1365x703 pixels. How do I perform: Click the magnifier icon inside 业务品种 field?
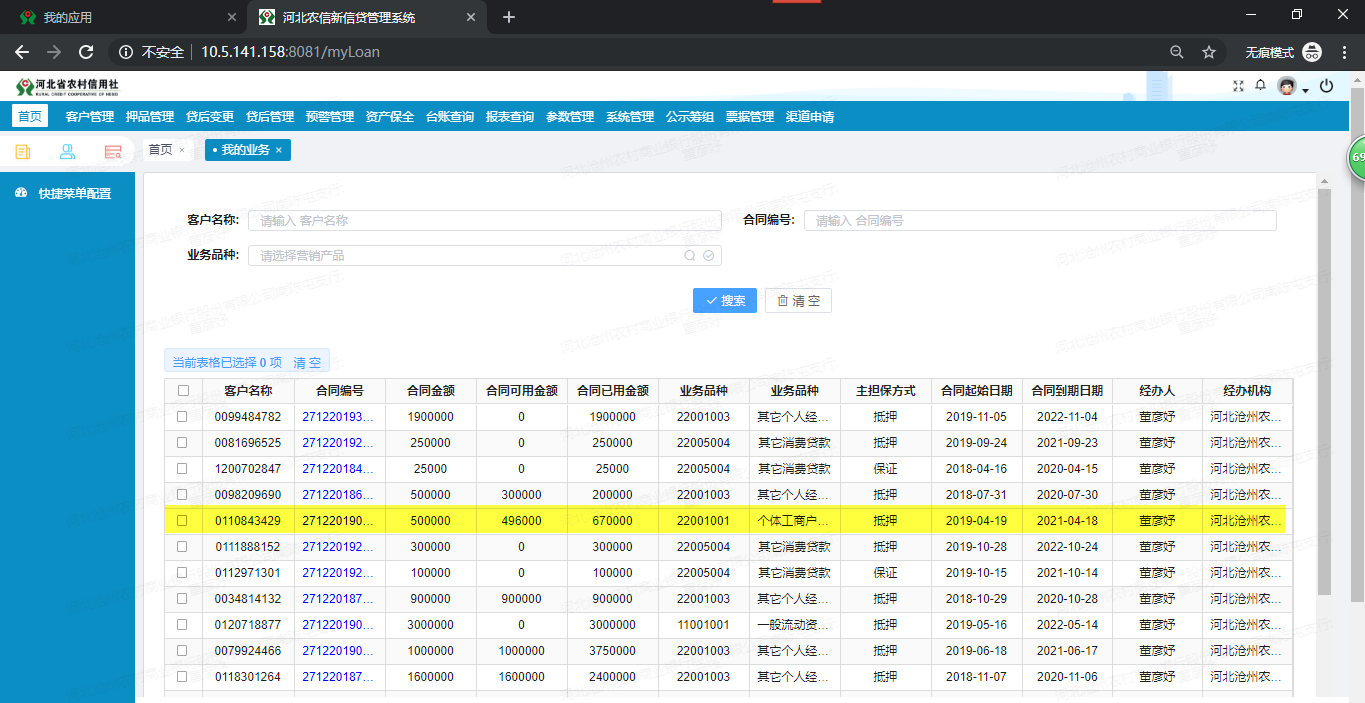click(x=689, y=255)
